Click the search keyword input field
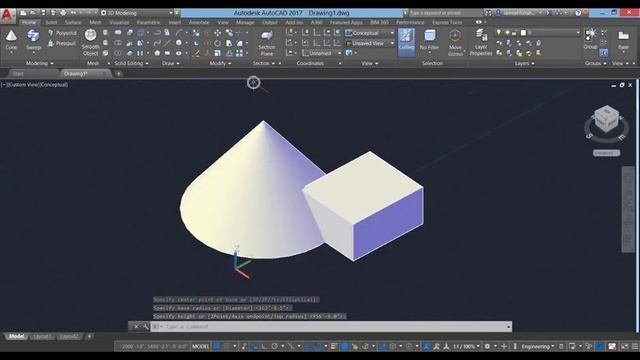Screen dimensions: 640x360 tap(445, 13)
